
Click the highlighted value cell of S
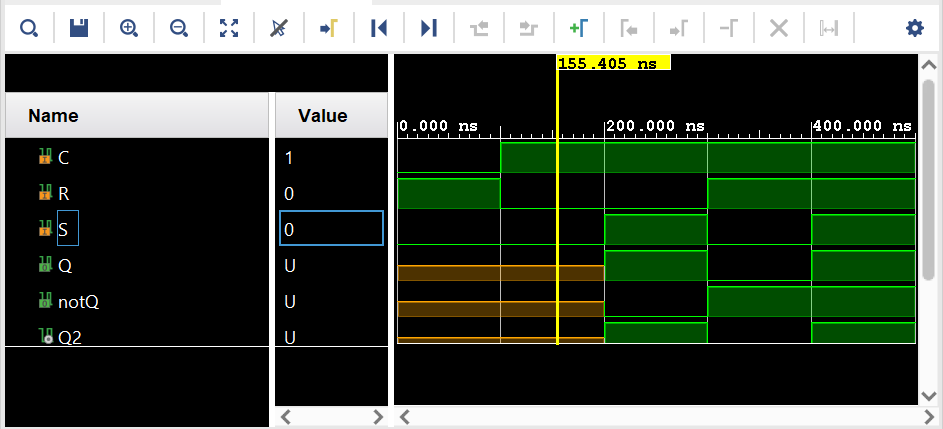331,228
